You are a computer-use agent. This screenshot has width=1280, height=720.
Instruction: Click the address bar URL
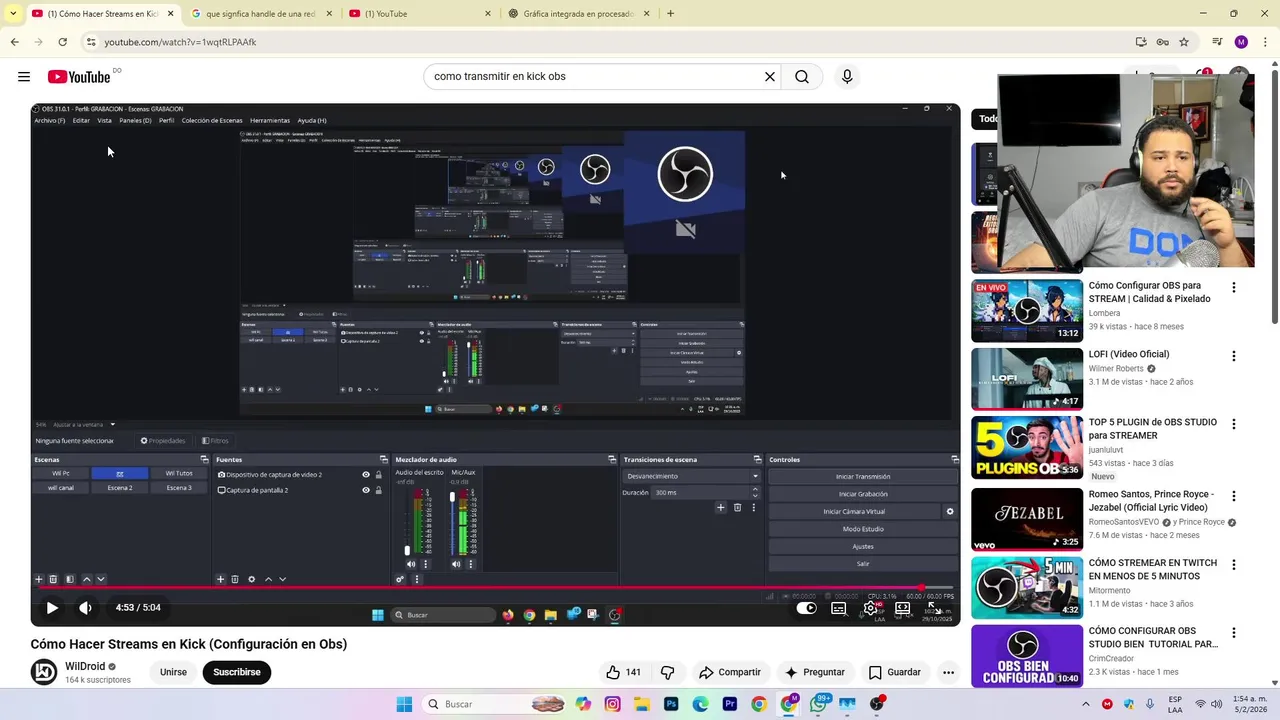180,42
